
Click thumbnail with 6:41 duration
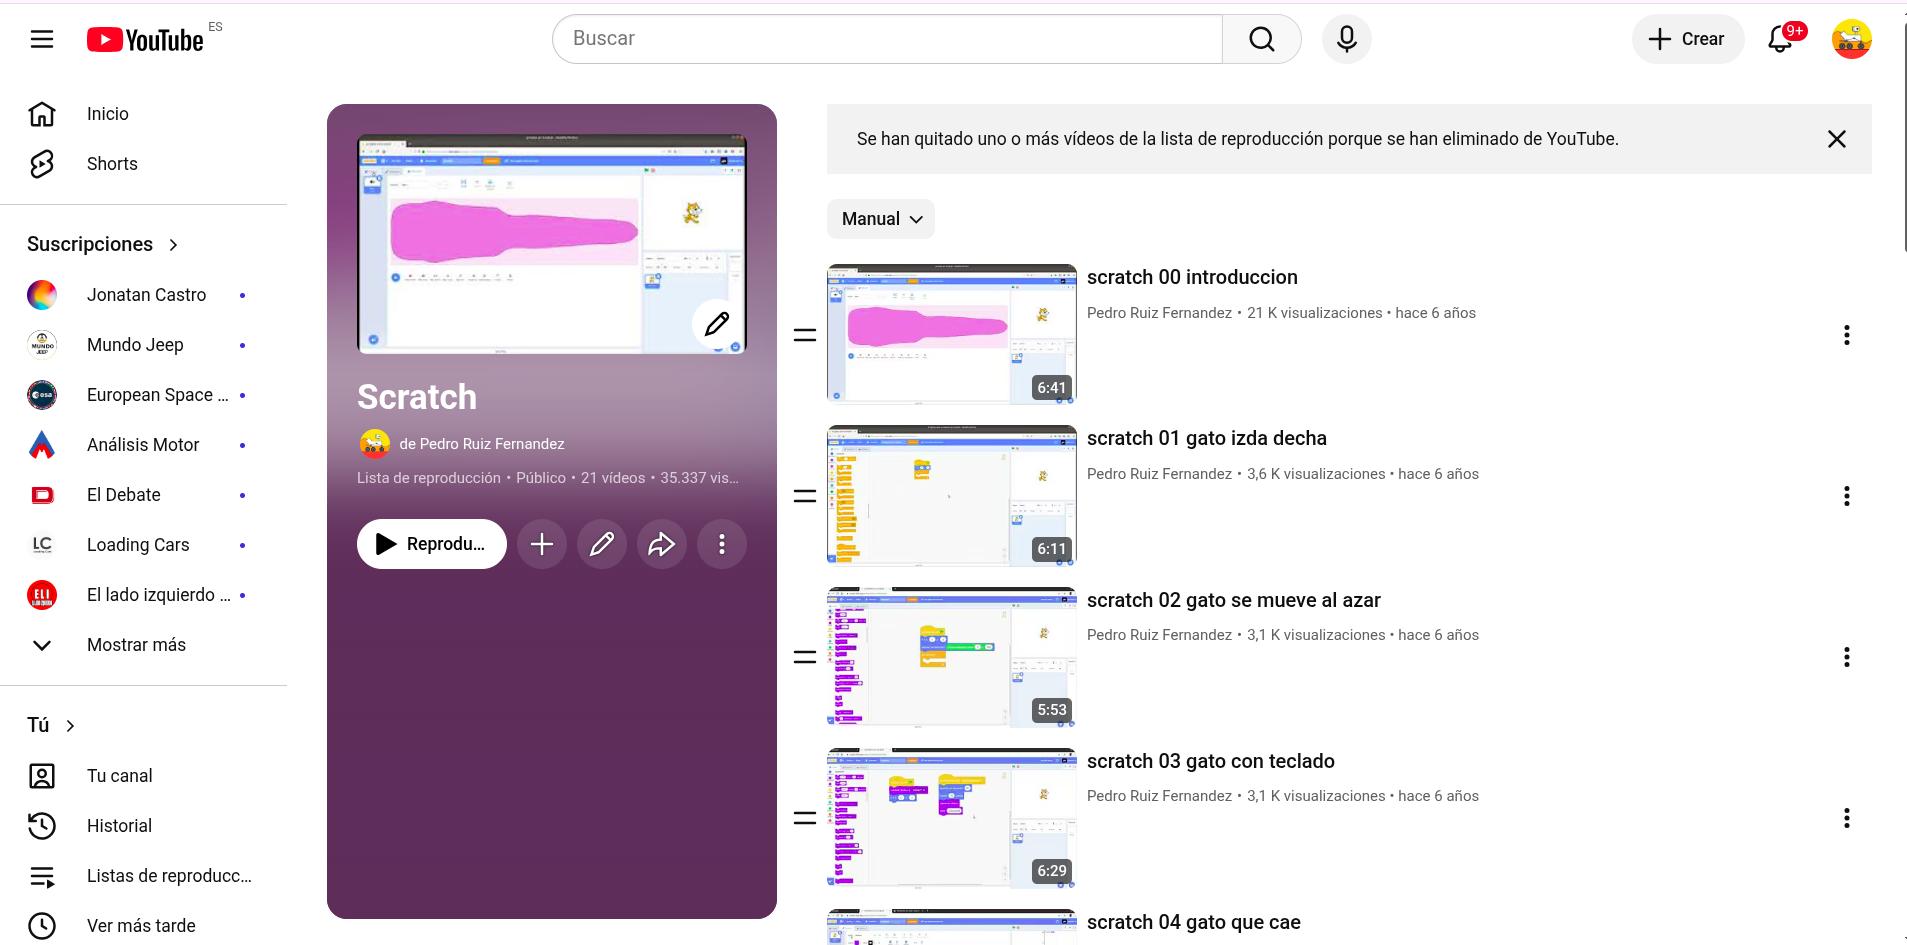[x=952, y=335]
